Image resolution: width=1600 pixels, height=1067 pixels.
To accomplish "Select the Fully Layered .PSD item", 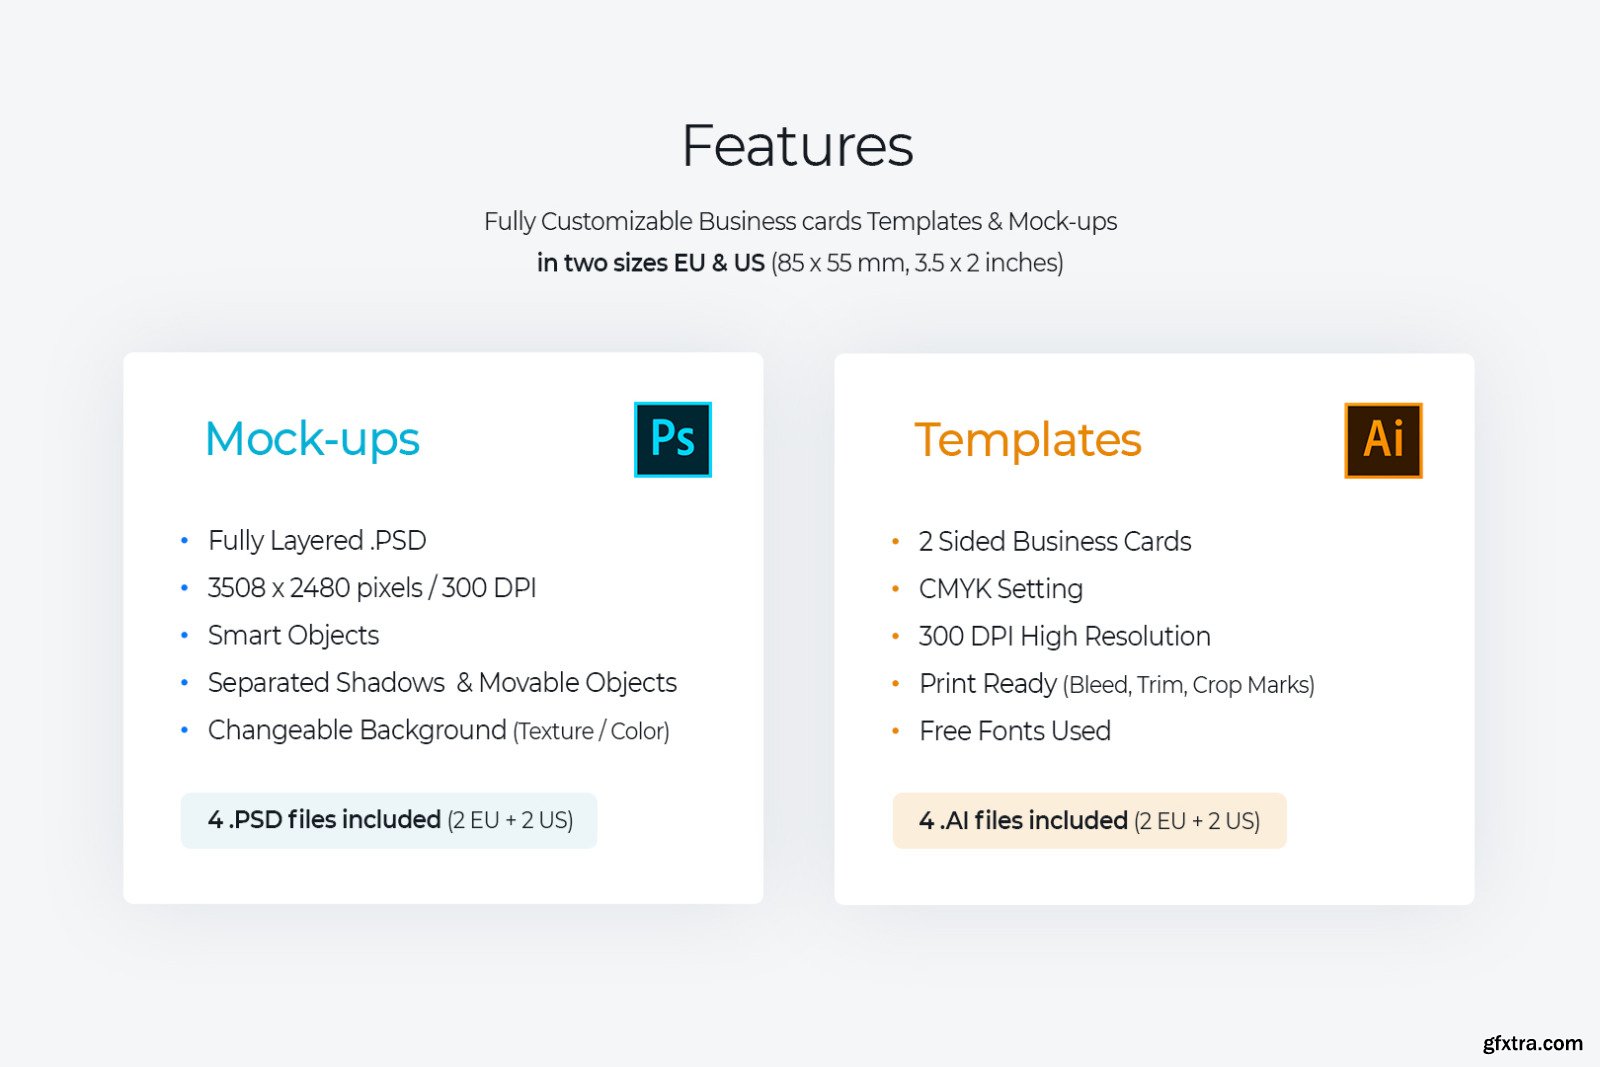I will point(317,541).
